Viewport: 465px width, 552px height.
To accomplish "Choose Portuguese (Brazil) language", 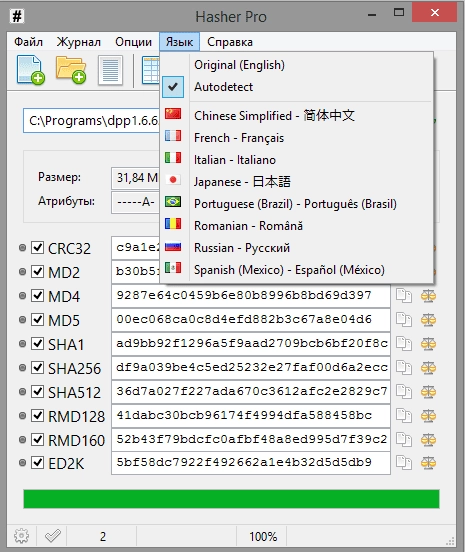I will [x=296, y=204].
